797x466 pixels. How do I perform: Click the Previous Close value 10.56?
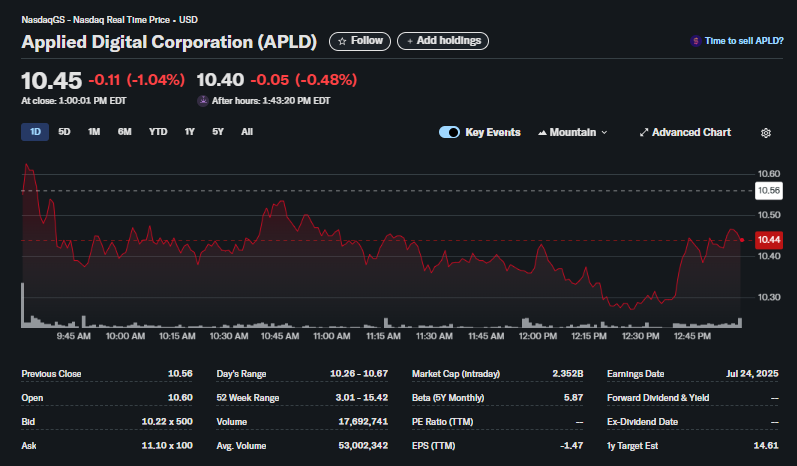tap(180, 374)
